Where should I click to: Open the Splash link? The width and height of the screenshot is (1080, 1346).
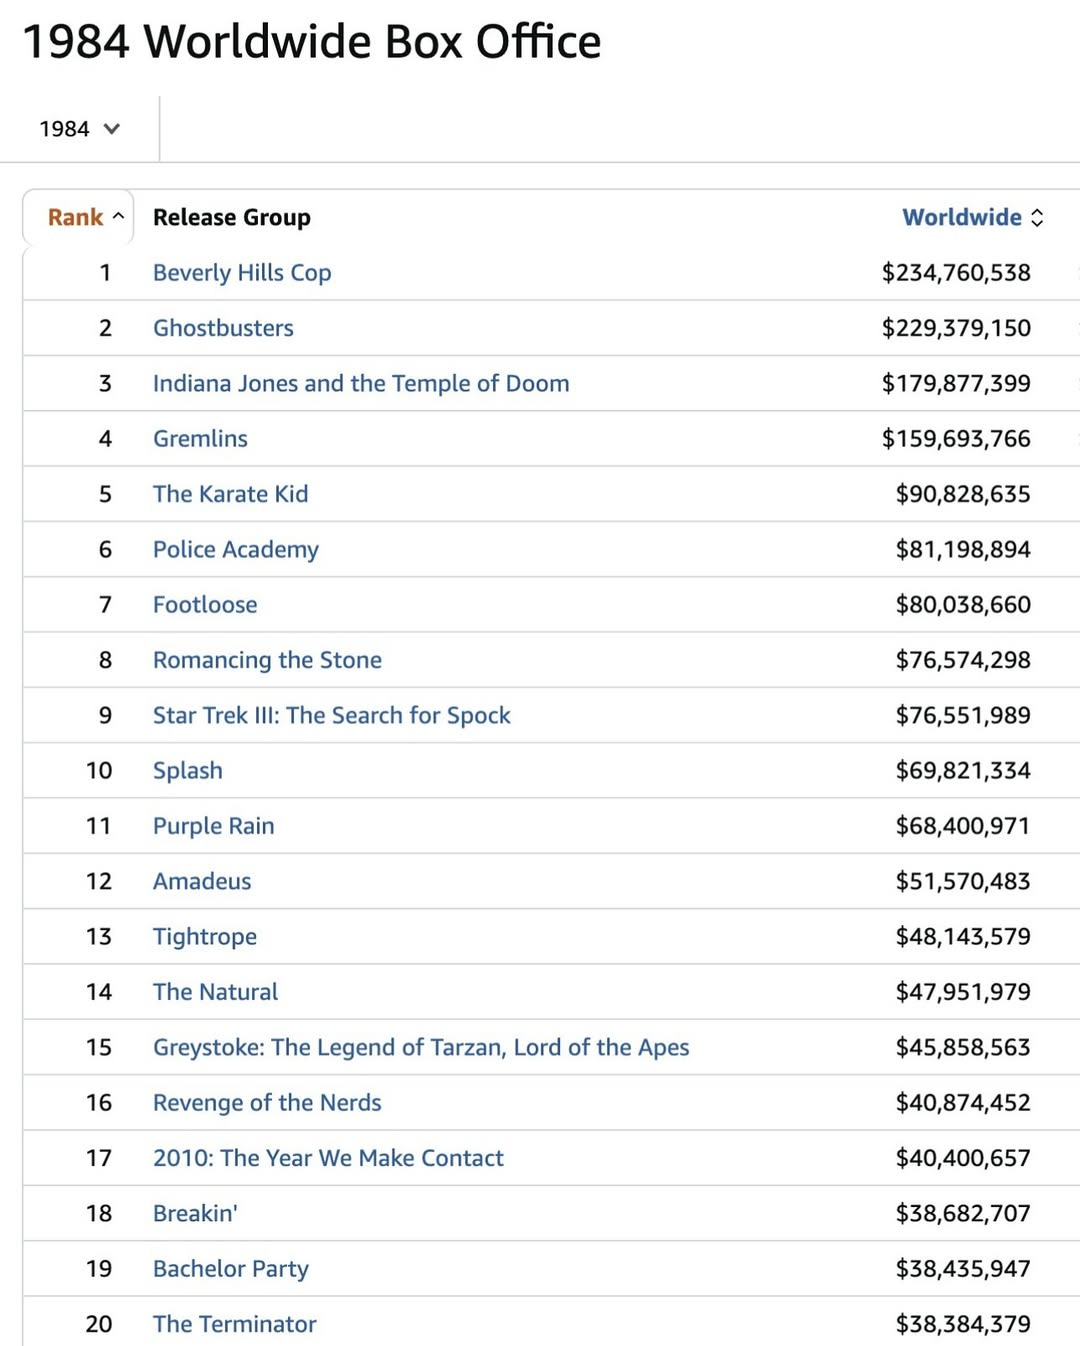188,770
